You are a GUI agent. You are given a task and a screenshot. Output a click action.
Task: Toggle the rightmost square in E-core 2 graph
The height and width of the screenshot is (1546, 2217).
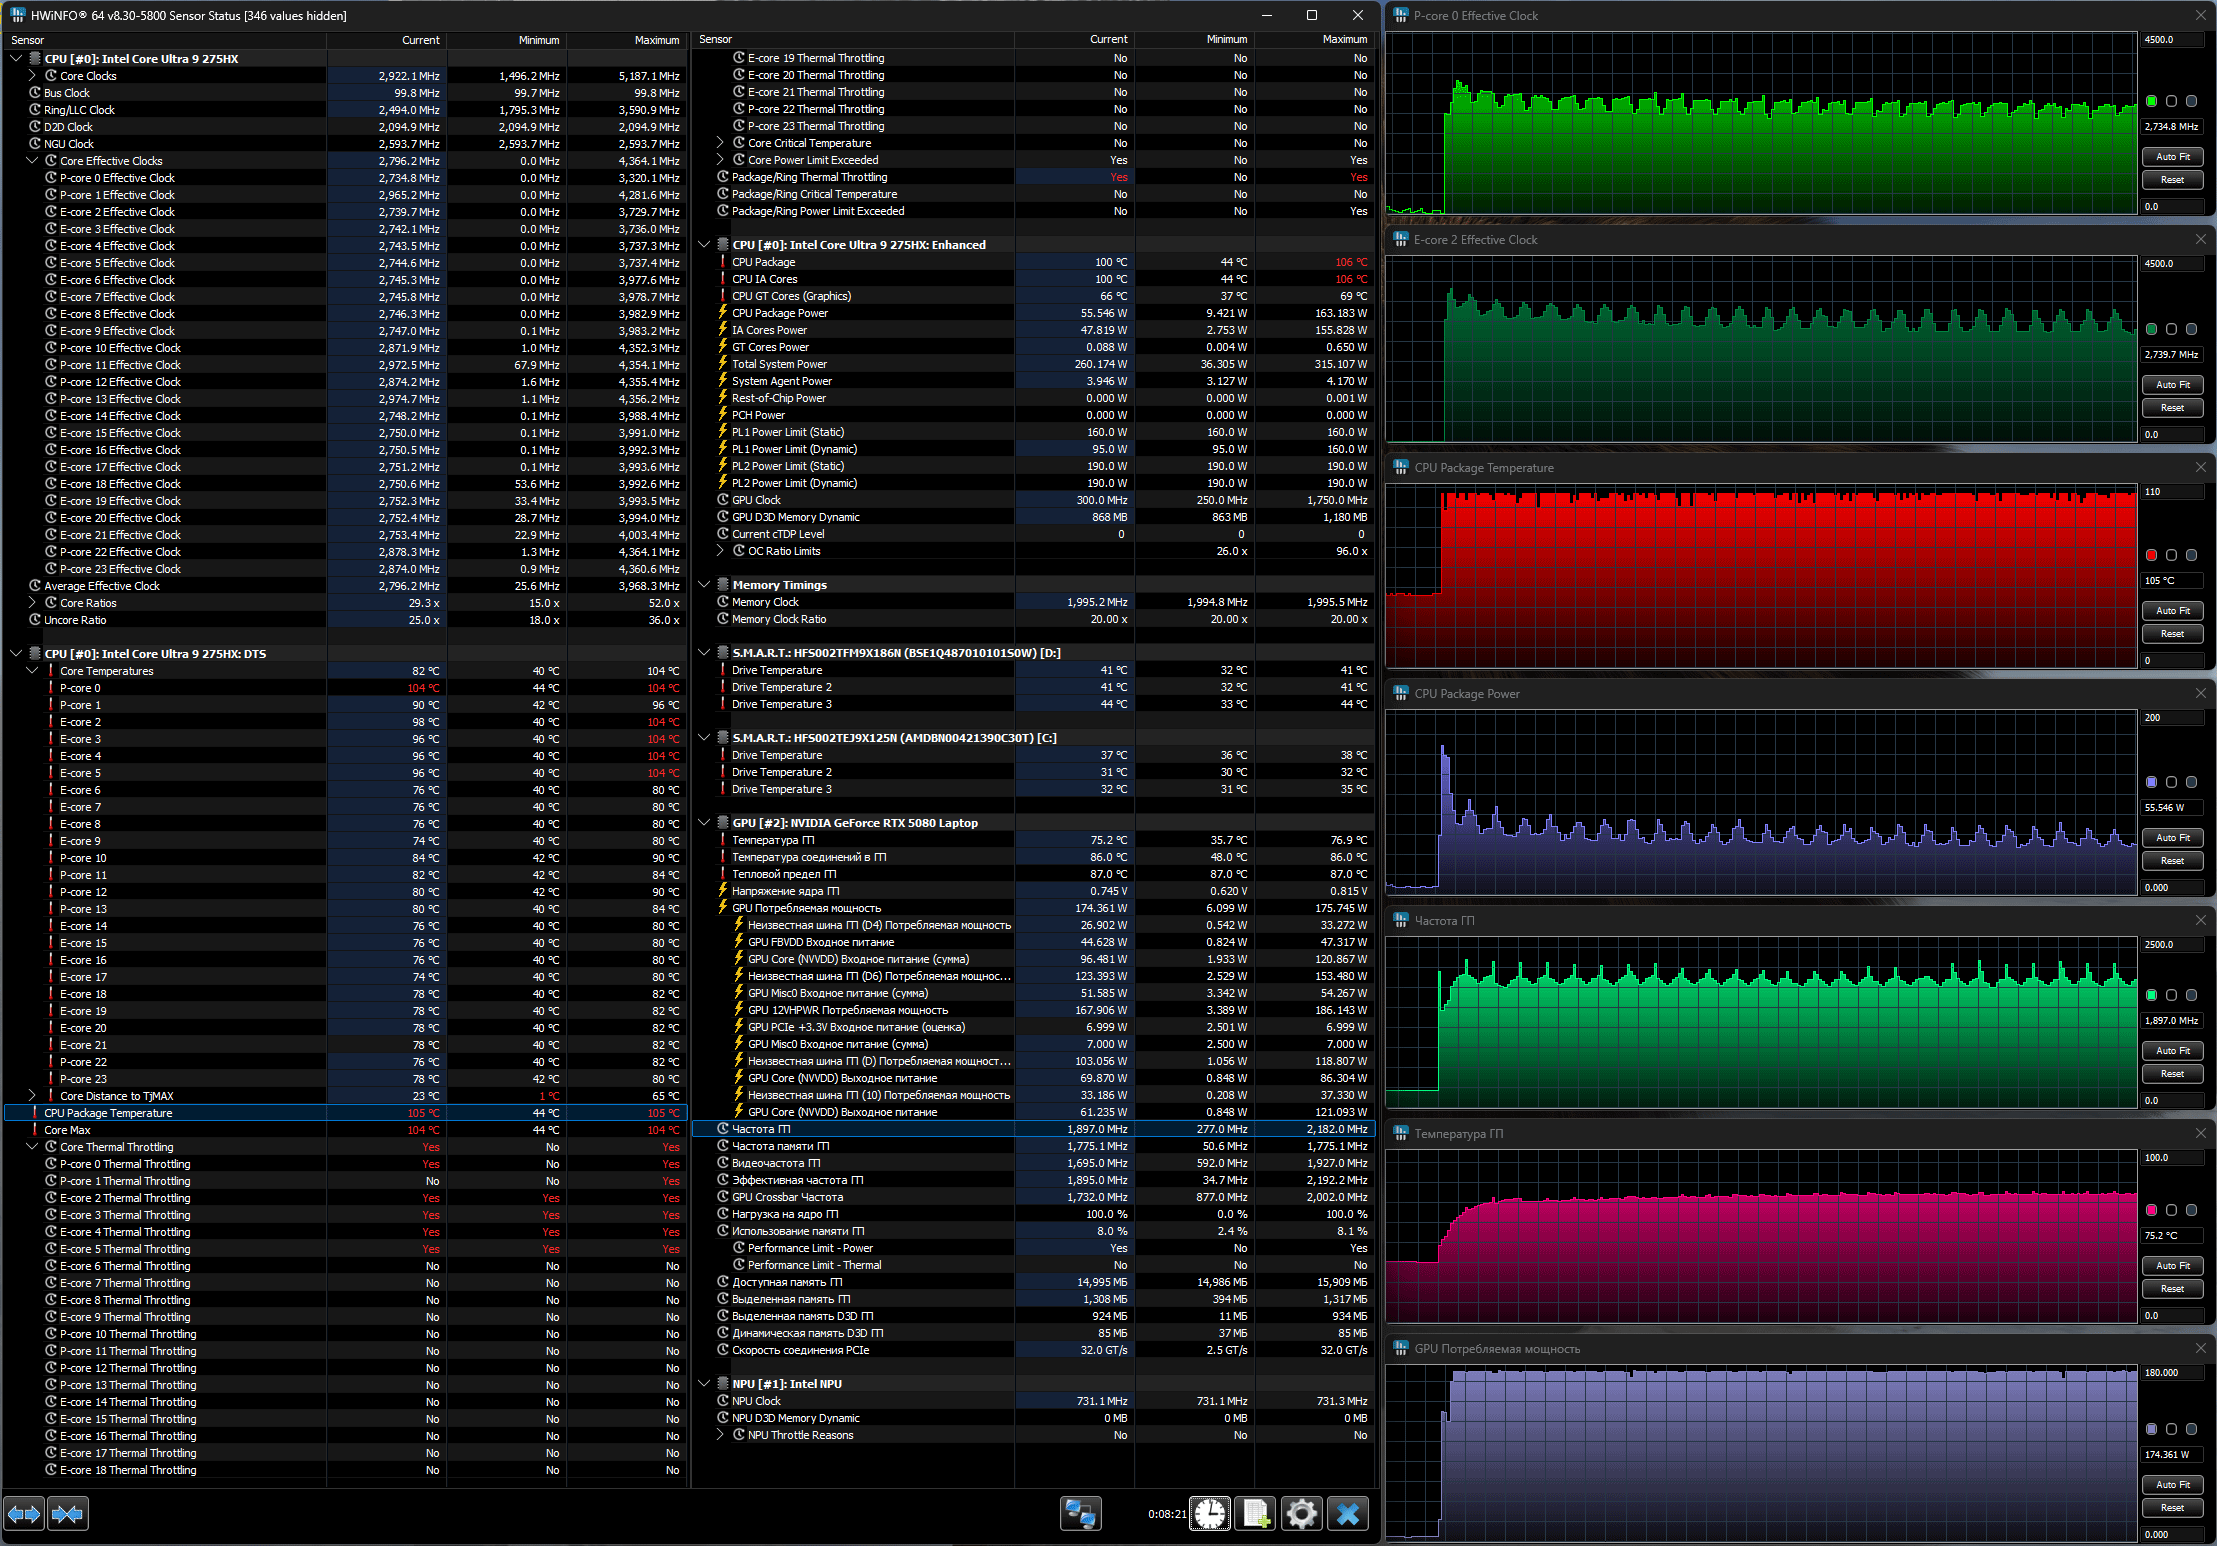coord(2191,329)
